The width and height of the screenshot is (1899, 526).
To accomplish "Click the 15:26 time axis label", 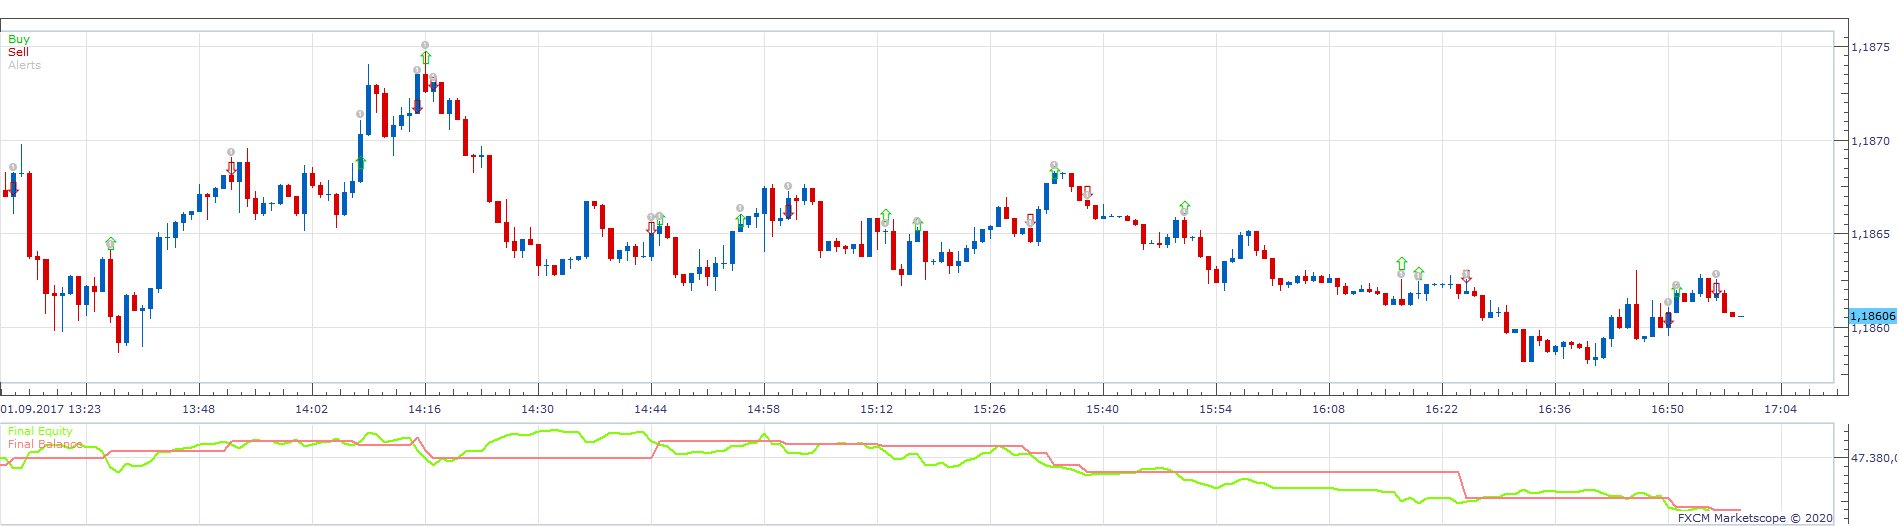I will (x=990, y=409).
